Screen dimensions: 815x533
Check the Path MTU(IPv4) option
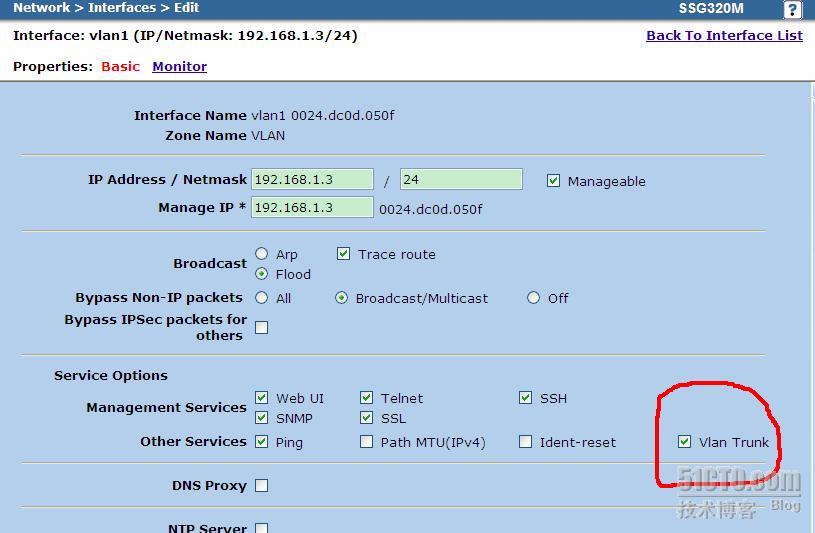[366, 442]
